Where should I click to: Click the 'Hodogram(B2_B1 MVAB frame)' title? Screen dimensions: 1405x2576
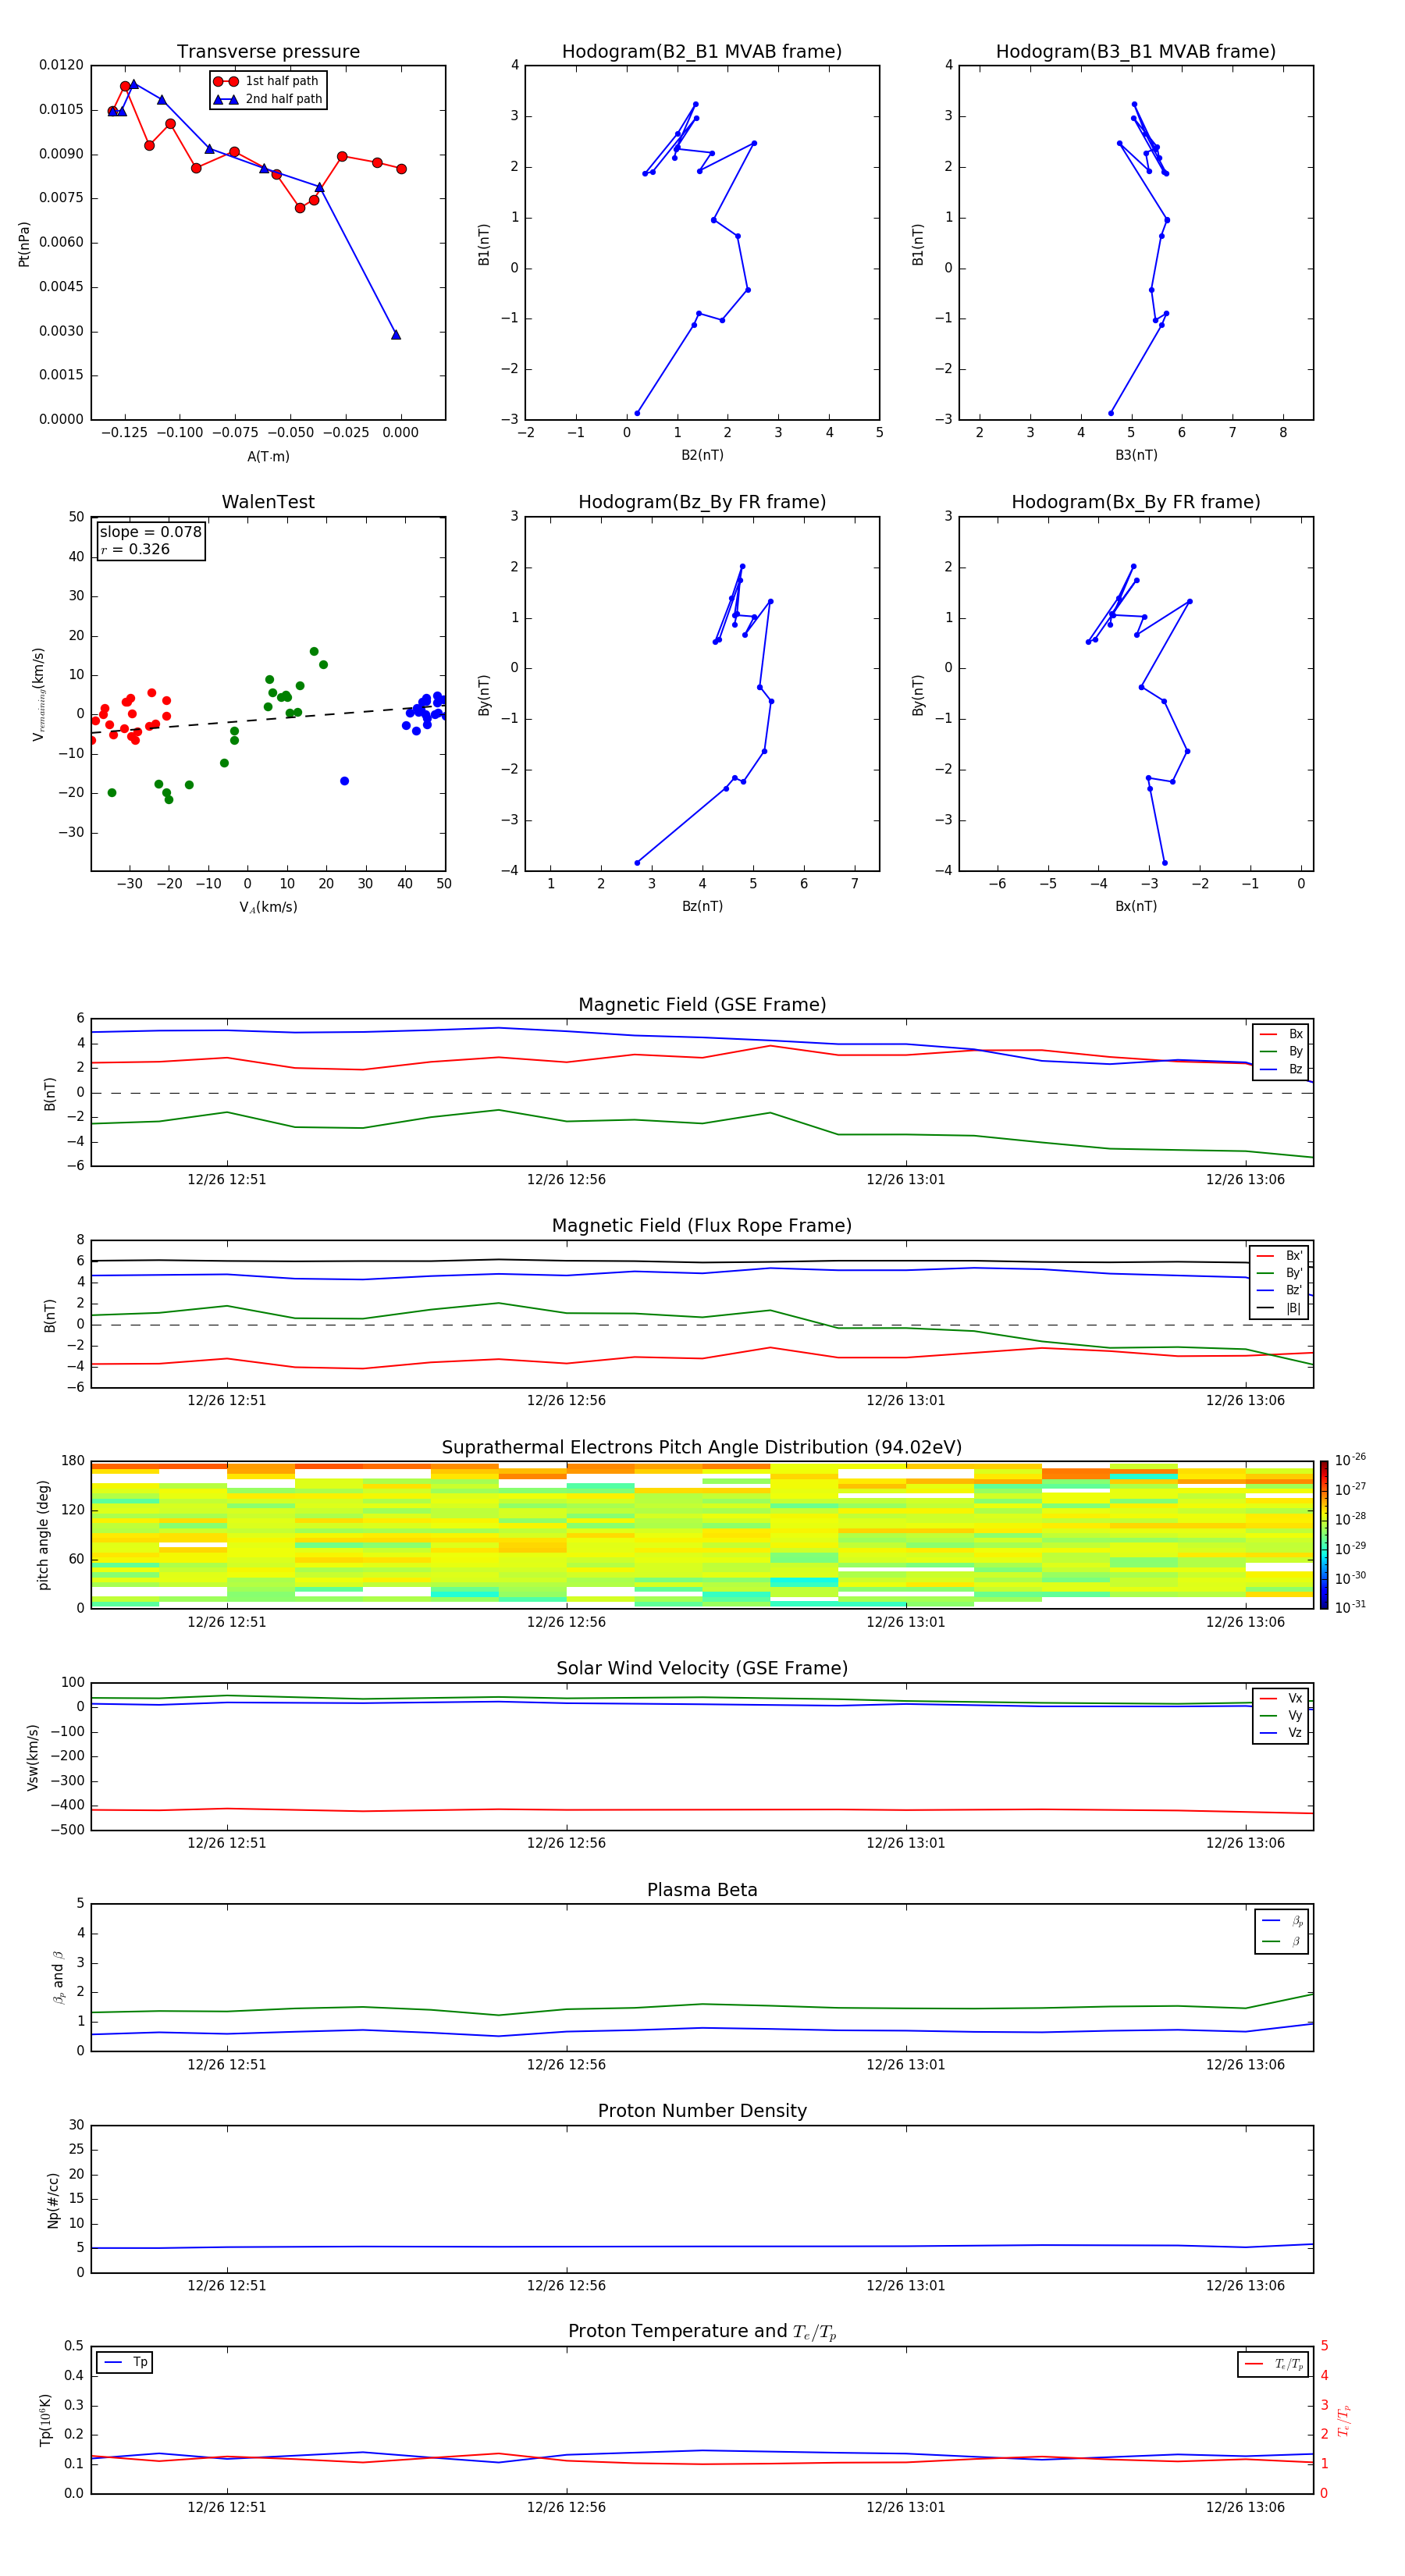tap(702, 52)
